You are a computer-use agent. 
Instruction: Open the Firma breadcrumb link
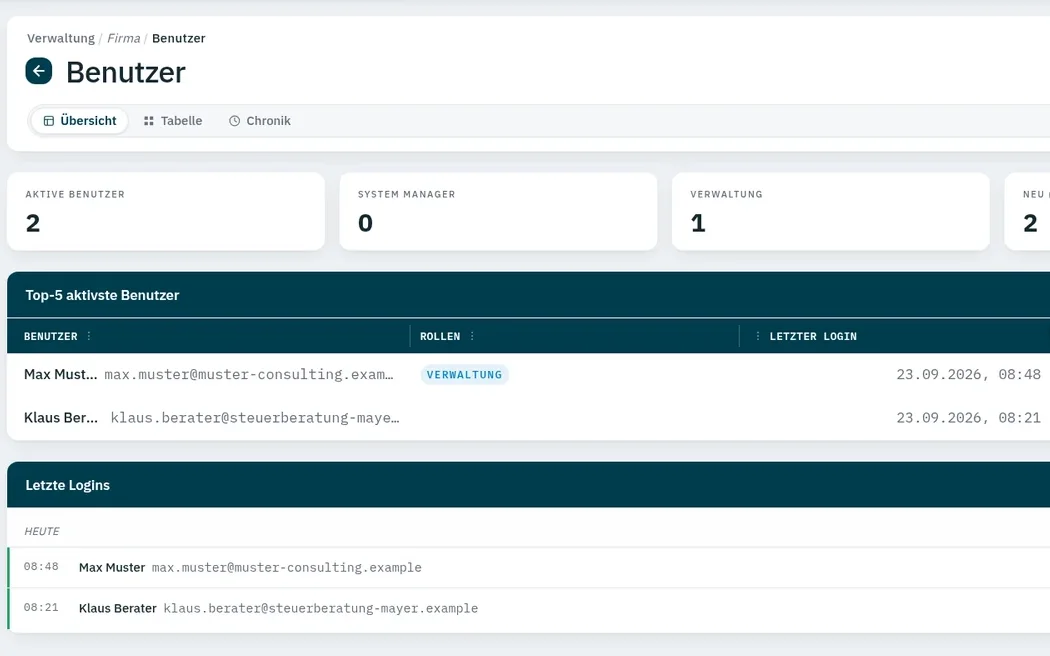click(x=123, y=38)
